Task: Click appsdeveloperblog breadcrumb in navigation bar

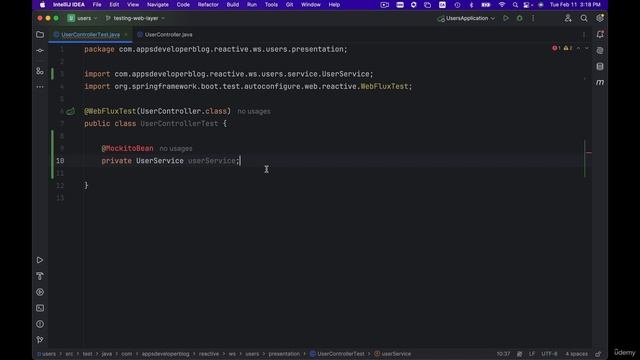Action: [165, 354]
